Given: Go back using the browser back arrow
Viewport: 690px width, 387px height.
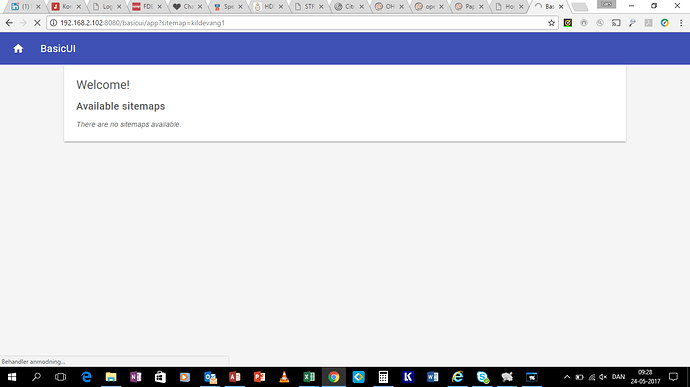Looking at the screenshot, I should [x=9, y=23].
